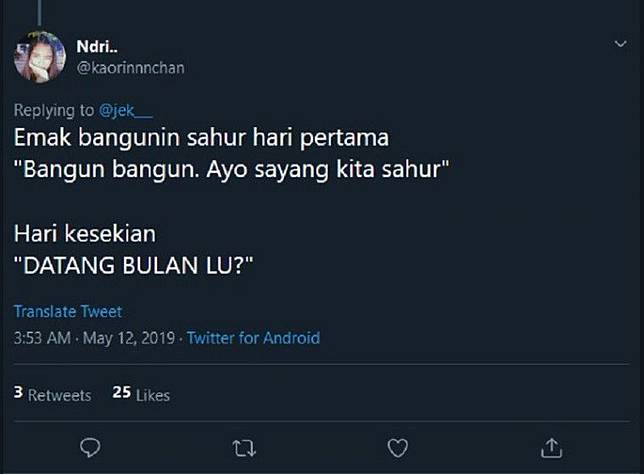Viewport: 644px width, 474px height.
Task: Open Ndri's profile picture avatar
Action: [40, 57]
